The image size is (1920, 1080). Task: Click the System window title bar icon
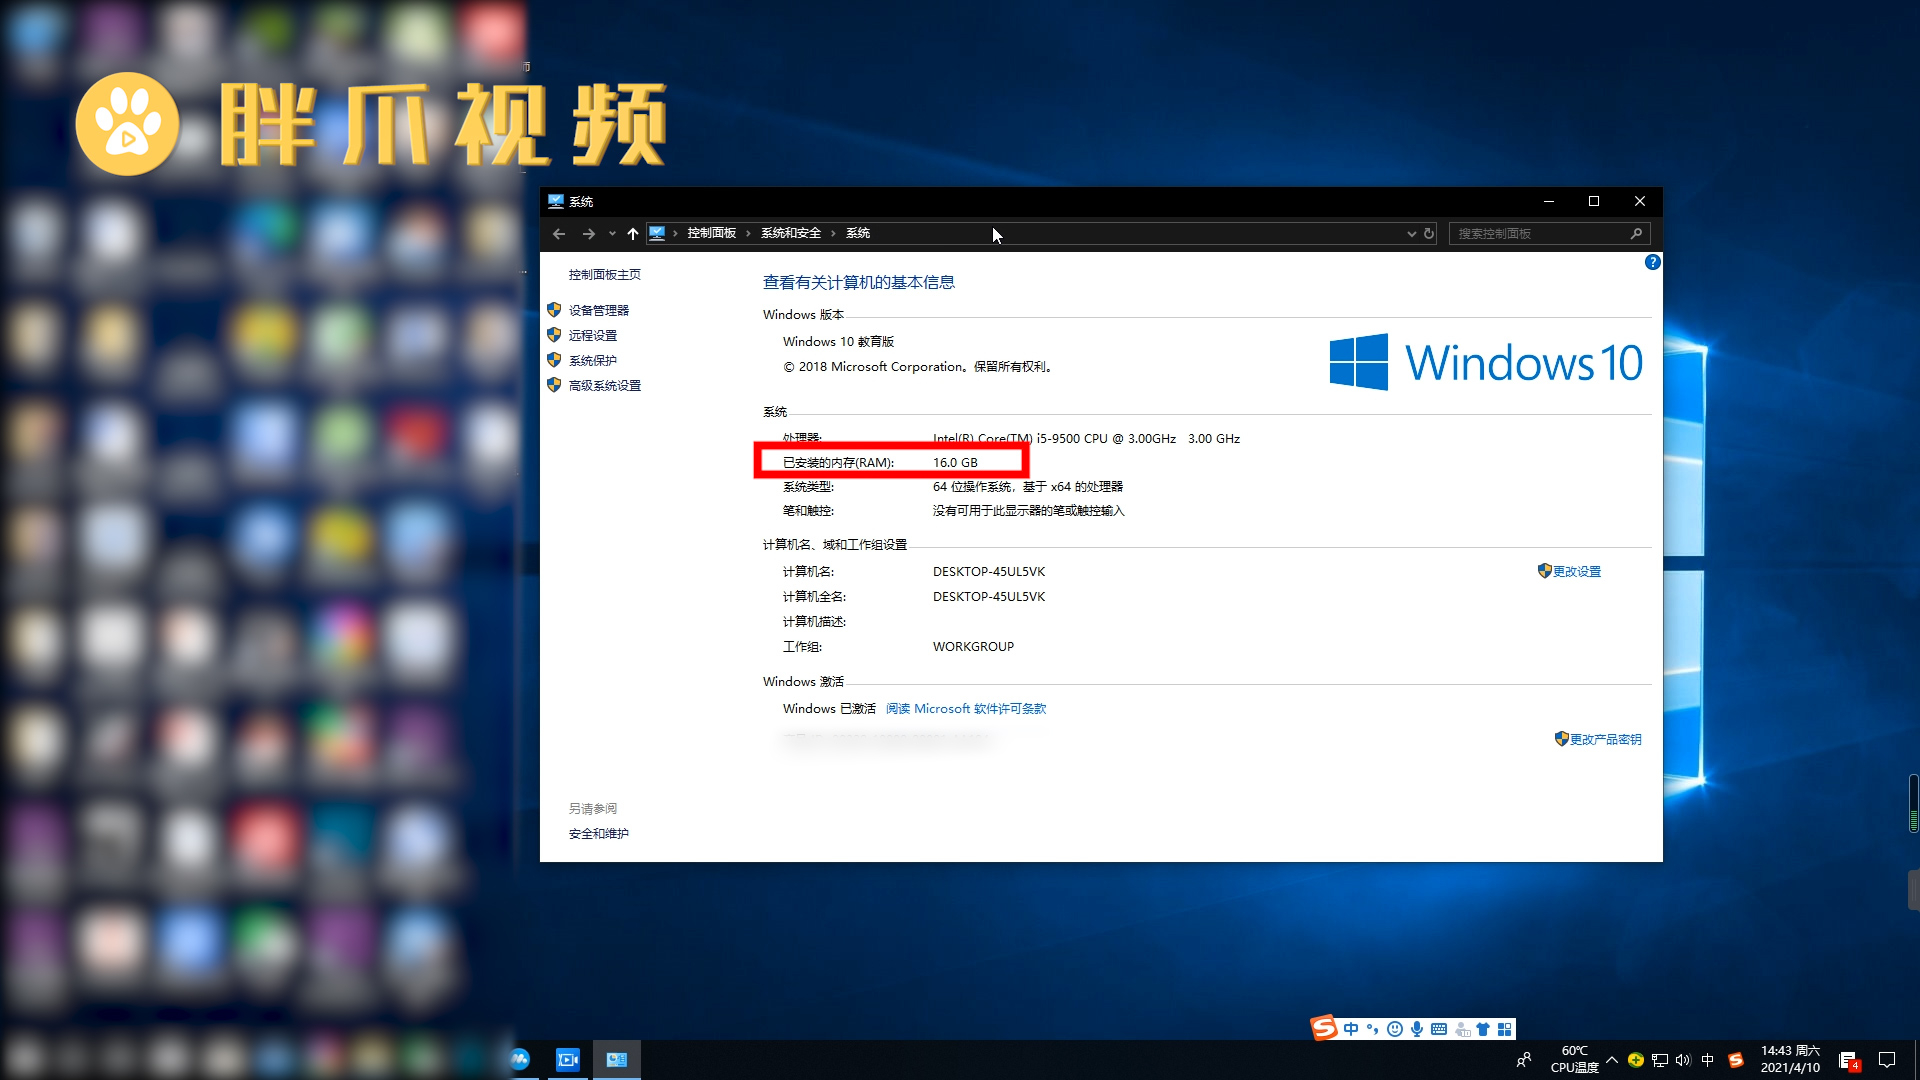(x=555, y=202)
